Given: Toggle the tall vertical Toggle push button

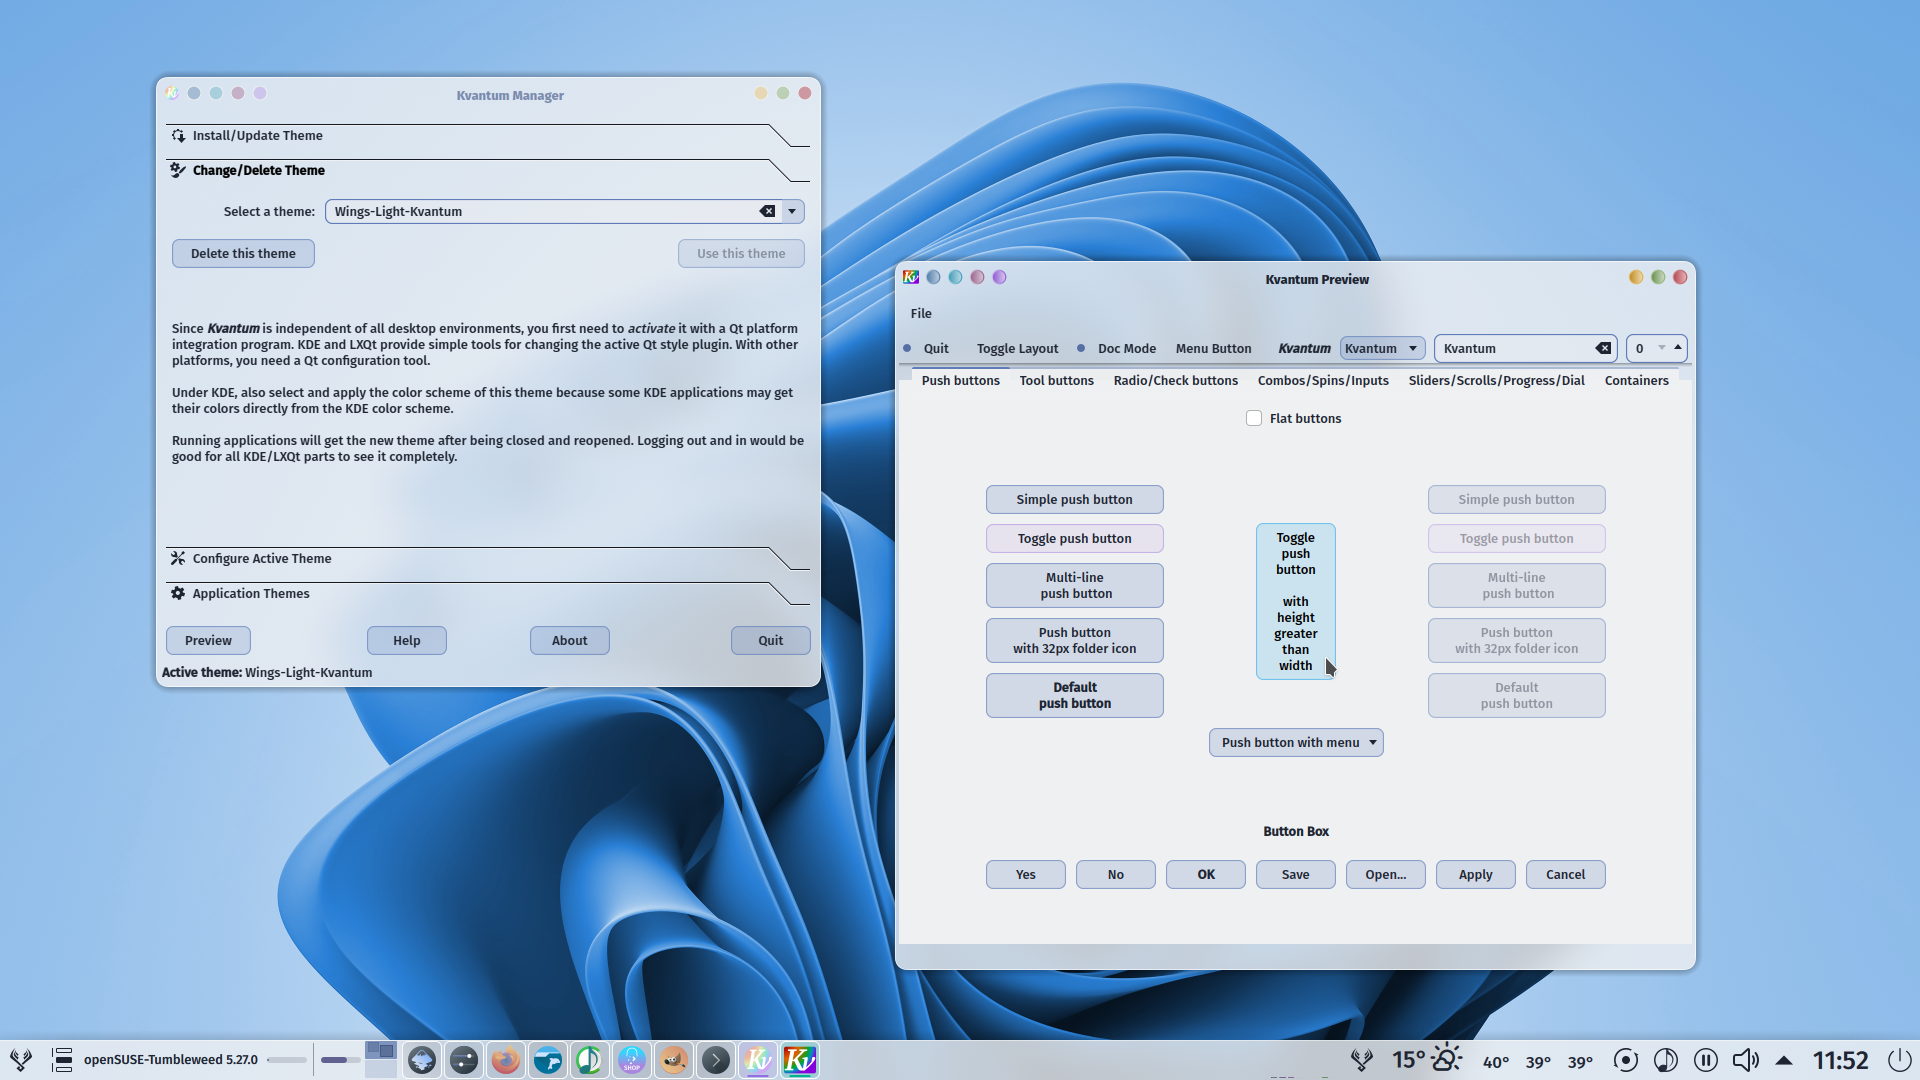Looking at the screenshot, I should coord(1296,601).
